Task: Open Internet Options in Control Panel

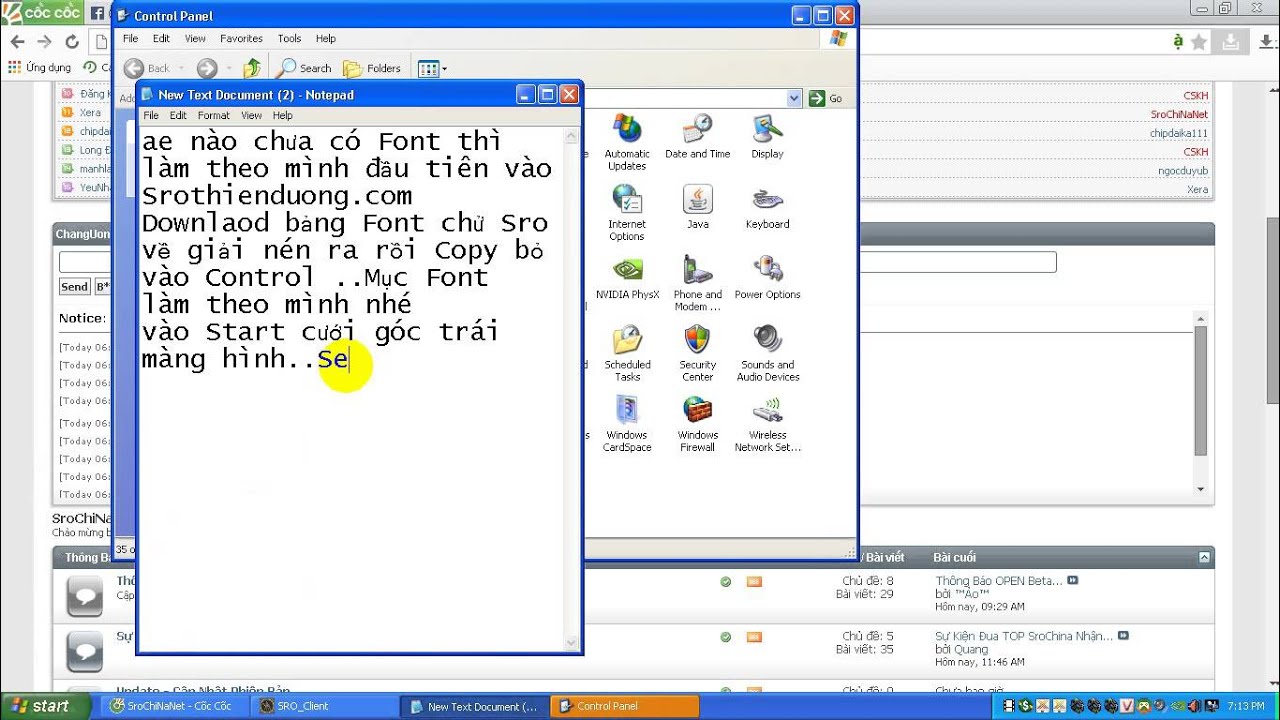Action: (x=627, y=212)
